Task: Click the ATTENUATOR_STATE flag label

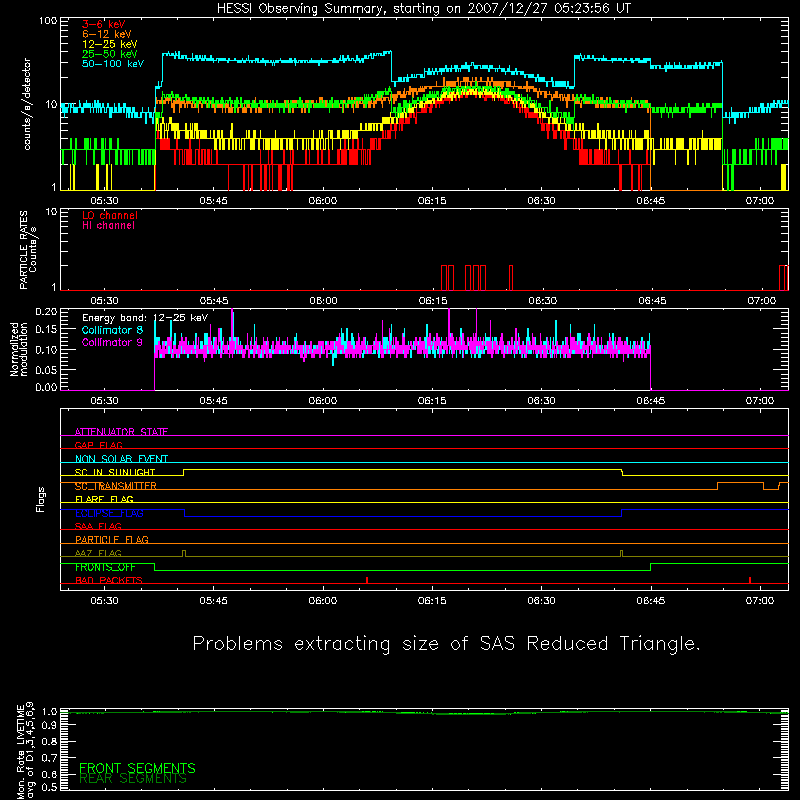Action: tap(121, 432)
